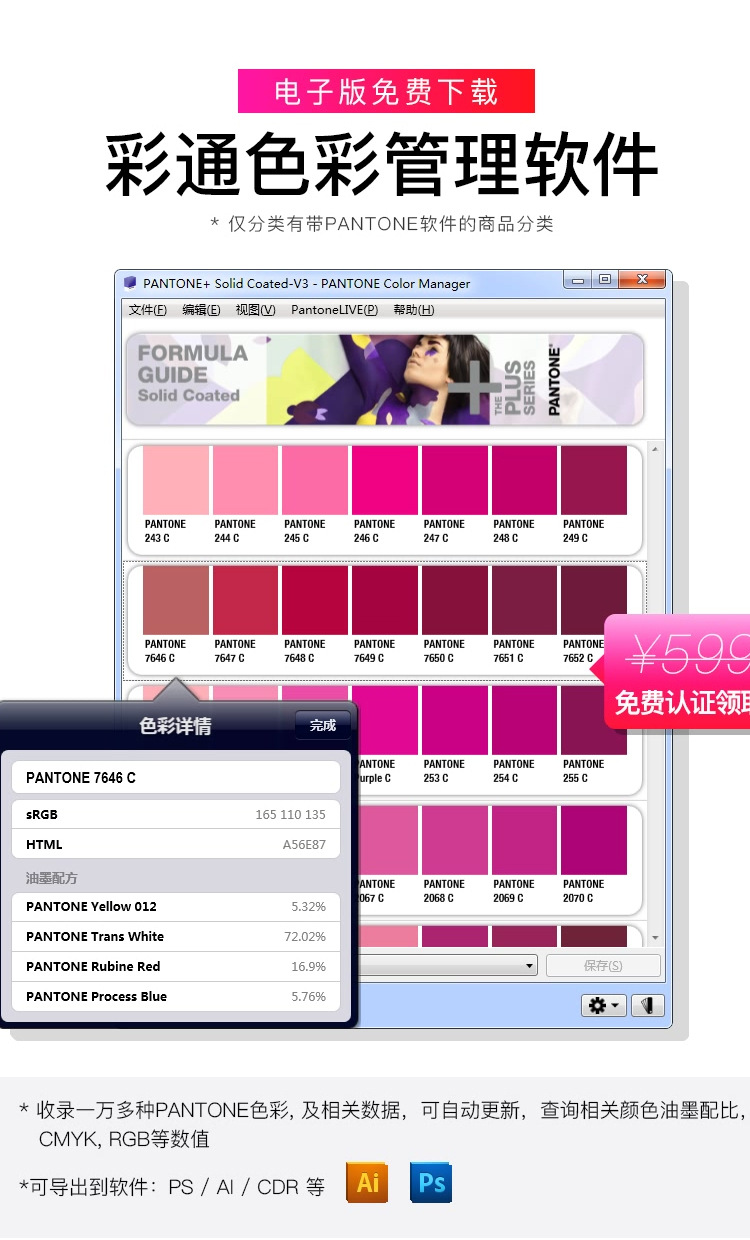
Task: Open the gear settings dropdown button
Action: [x=604, y=1005]
